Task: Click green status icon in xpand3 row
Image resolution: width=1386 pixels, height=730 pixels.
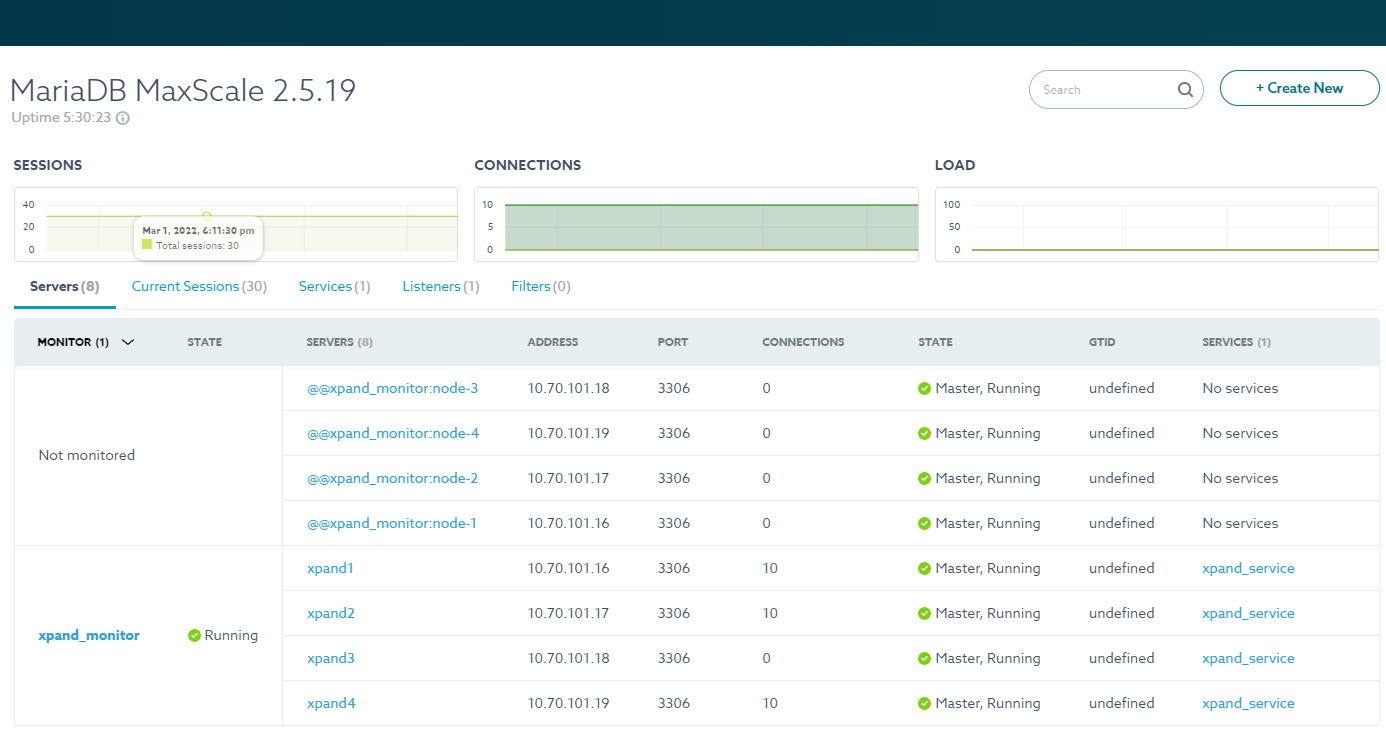Action: [x=924, y=658]
